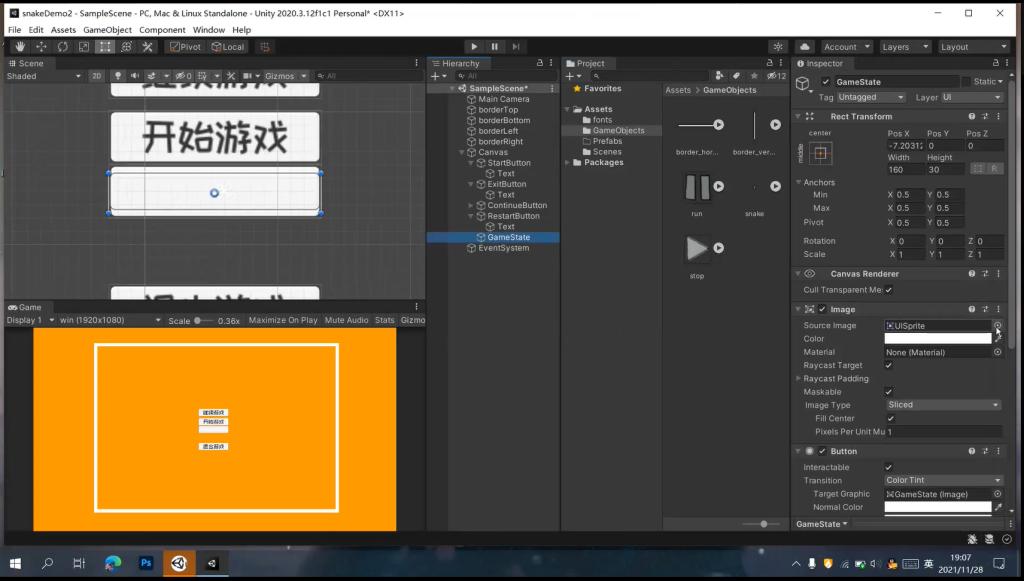Open the Layers dropdown in toolbar
Screen dimensions: 1024x581
903,47
